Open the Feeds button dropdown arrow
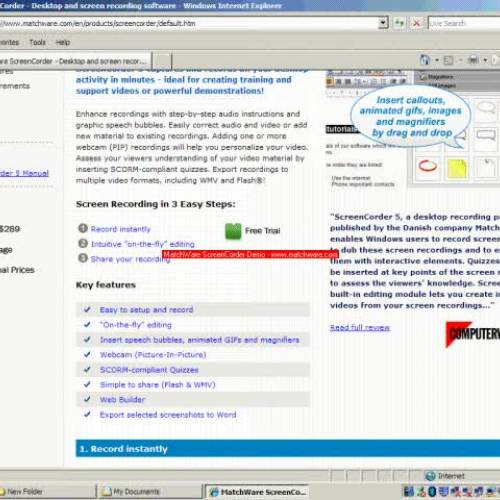This screenshot has height=500, width=500. tap(461, 61)
